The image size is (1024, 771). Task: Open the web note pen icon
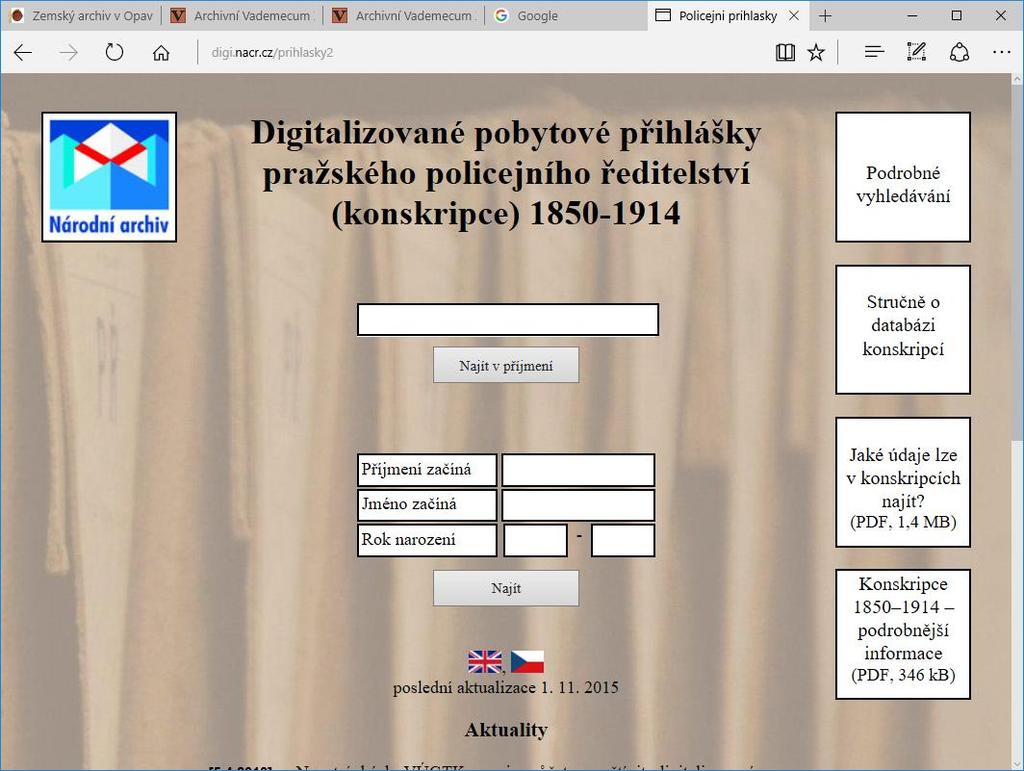[x=916, y=52]
